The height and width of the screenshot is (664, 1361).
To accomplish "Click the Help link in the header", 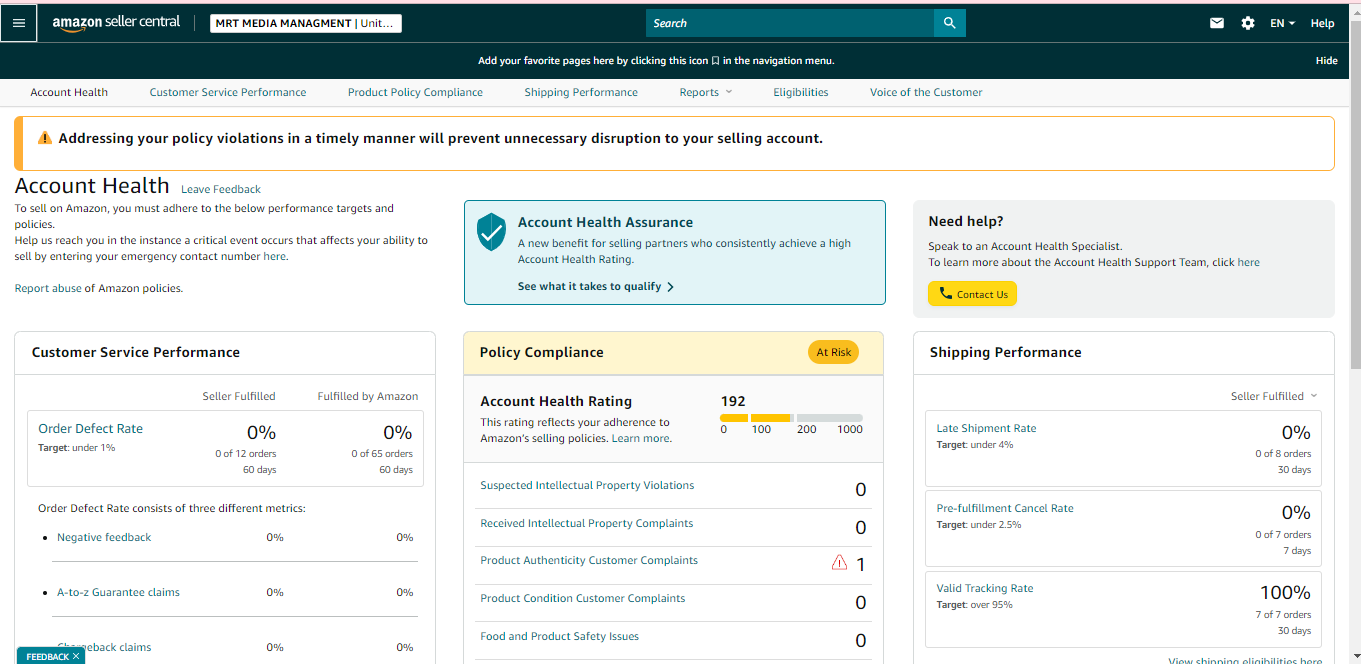I will click(x=1322, y=23).
